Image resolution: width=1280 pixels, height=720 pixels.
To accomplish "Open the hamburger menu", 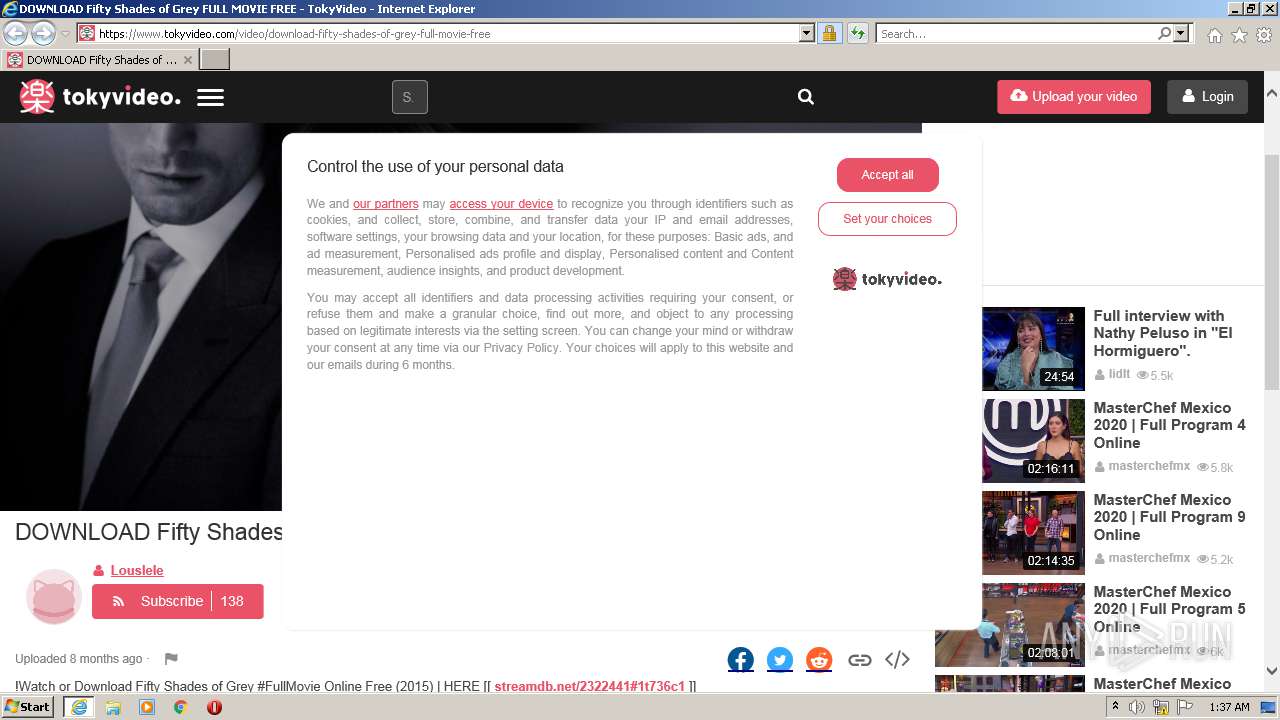I will click(210, 98).
